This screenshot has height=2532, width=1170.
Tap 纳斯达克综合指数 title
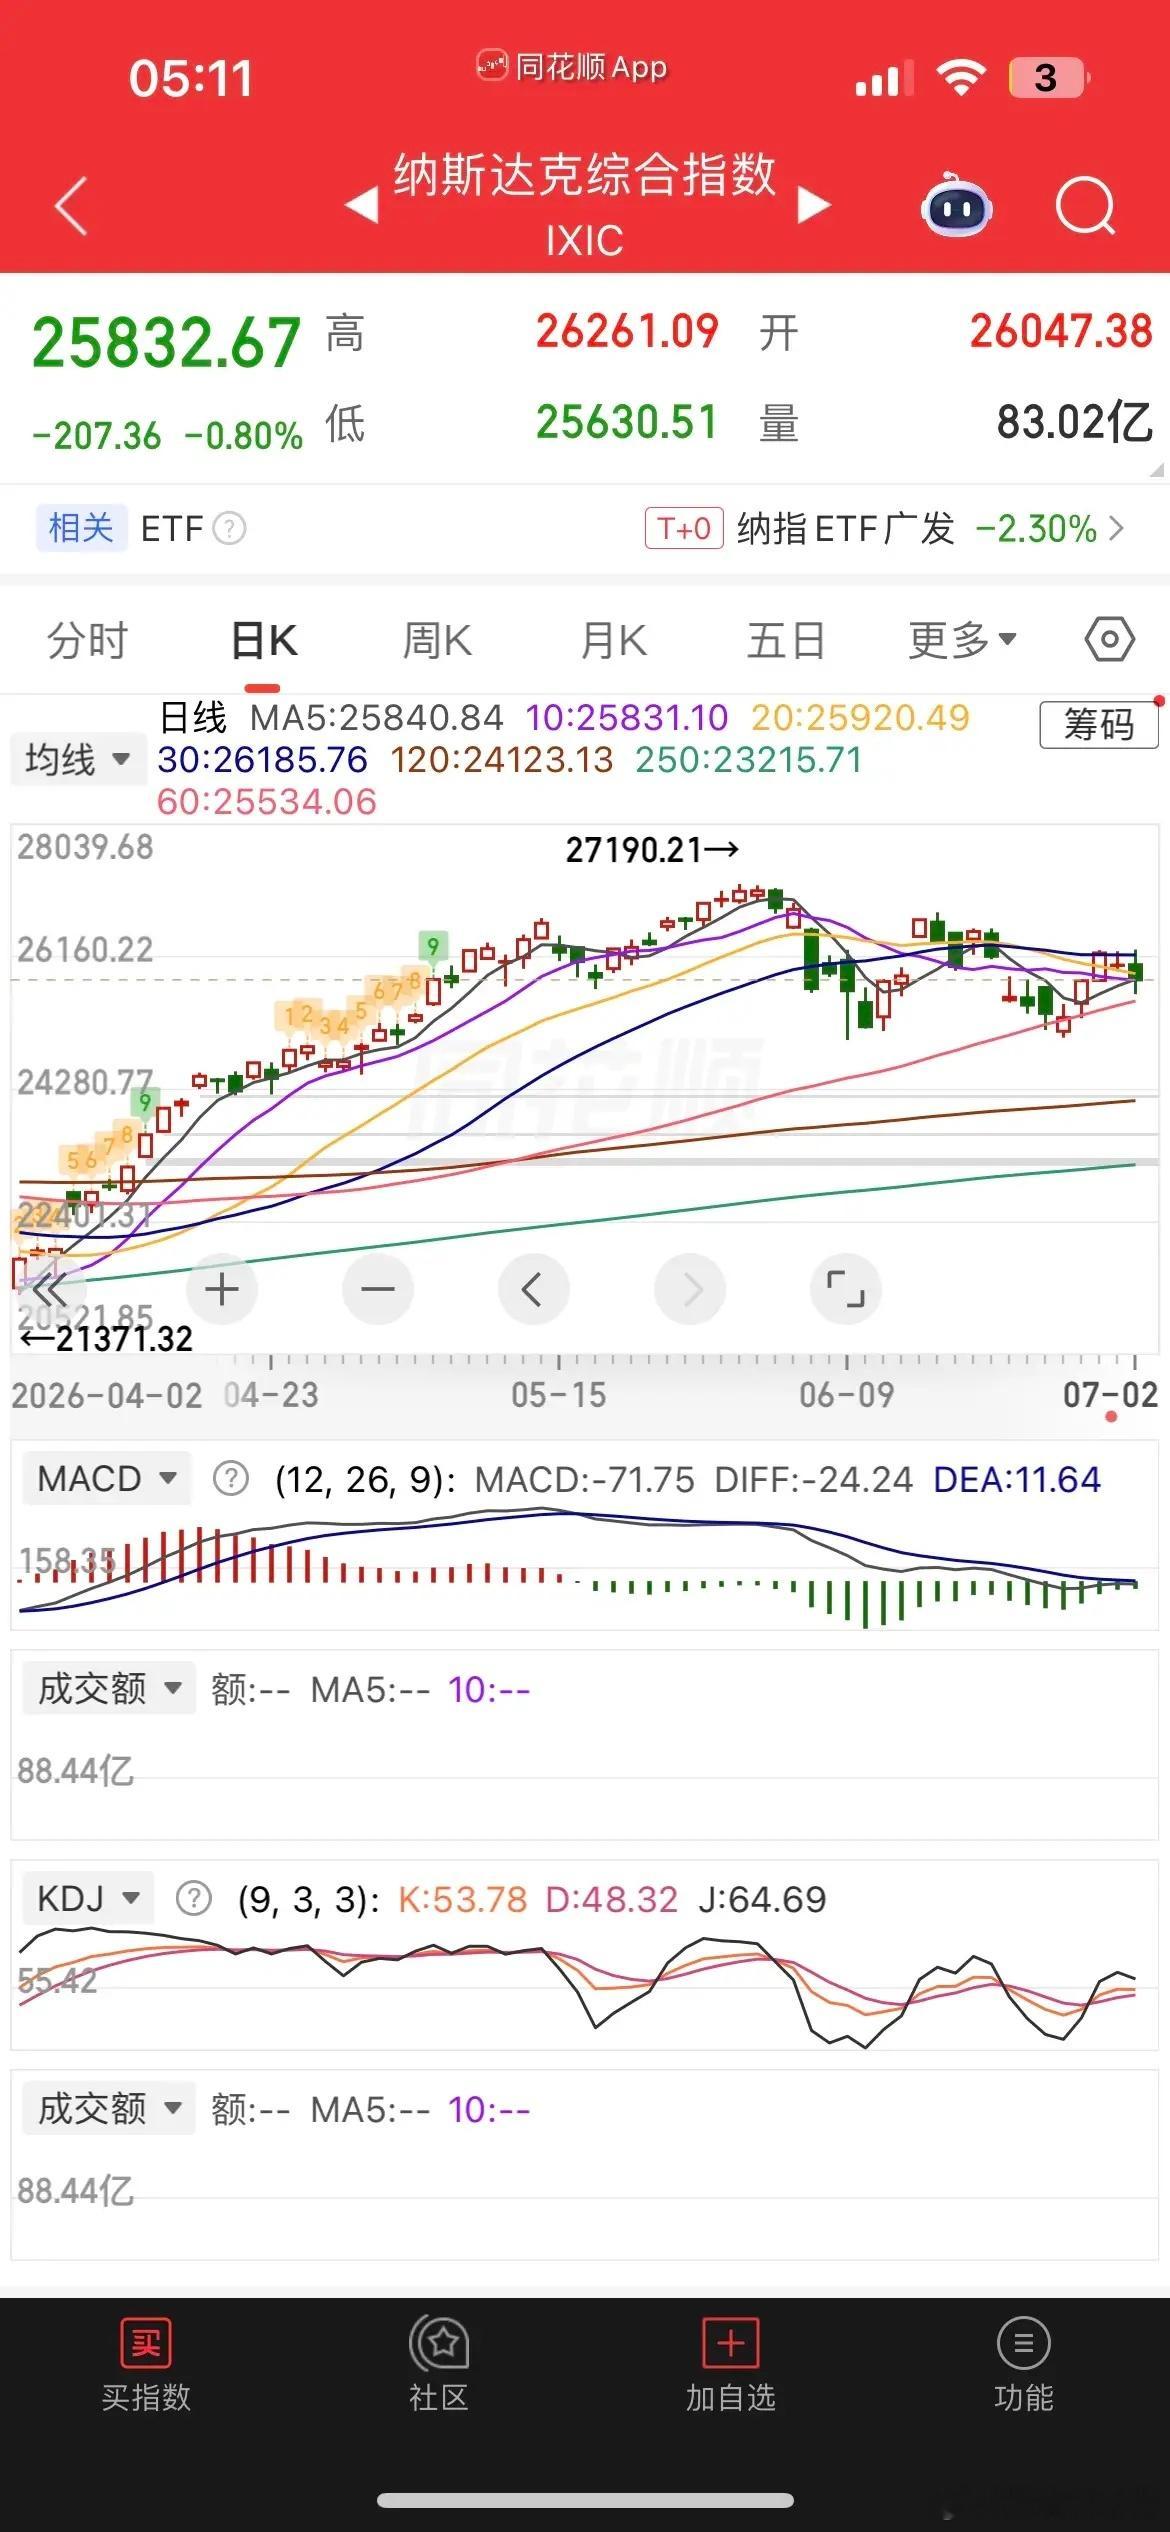coord(585,175)
